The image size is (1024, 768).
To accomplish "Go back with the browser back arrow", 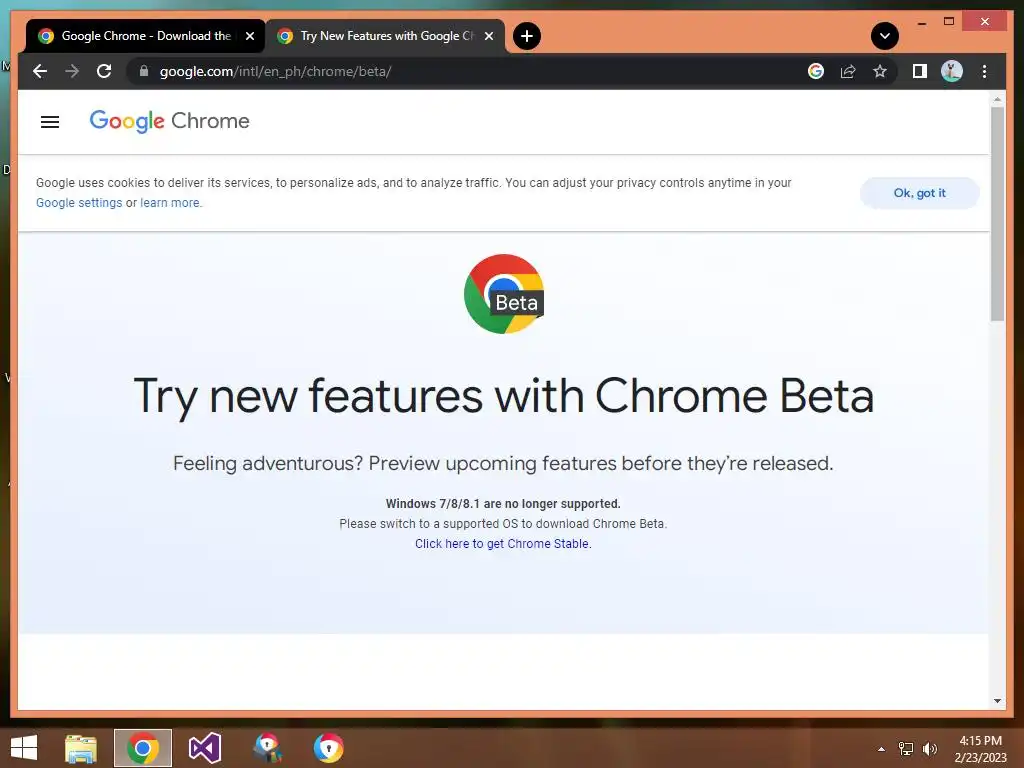I will 40,71.
